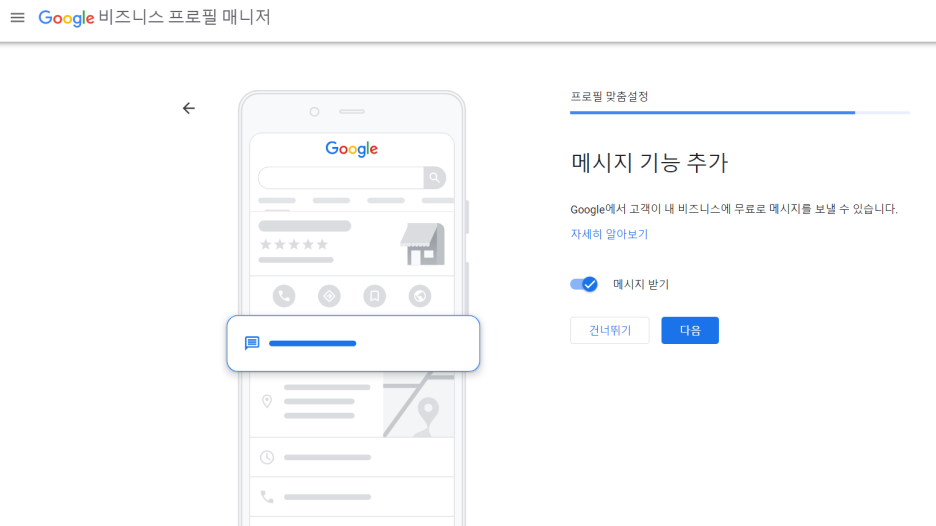Click the directions diamond icon in mockup
The width and height of the screenshot is (936, 526).
(x=329, y=296)
